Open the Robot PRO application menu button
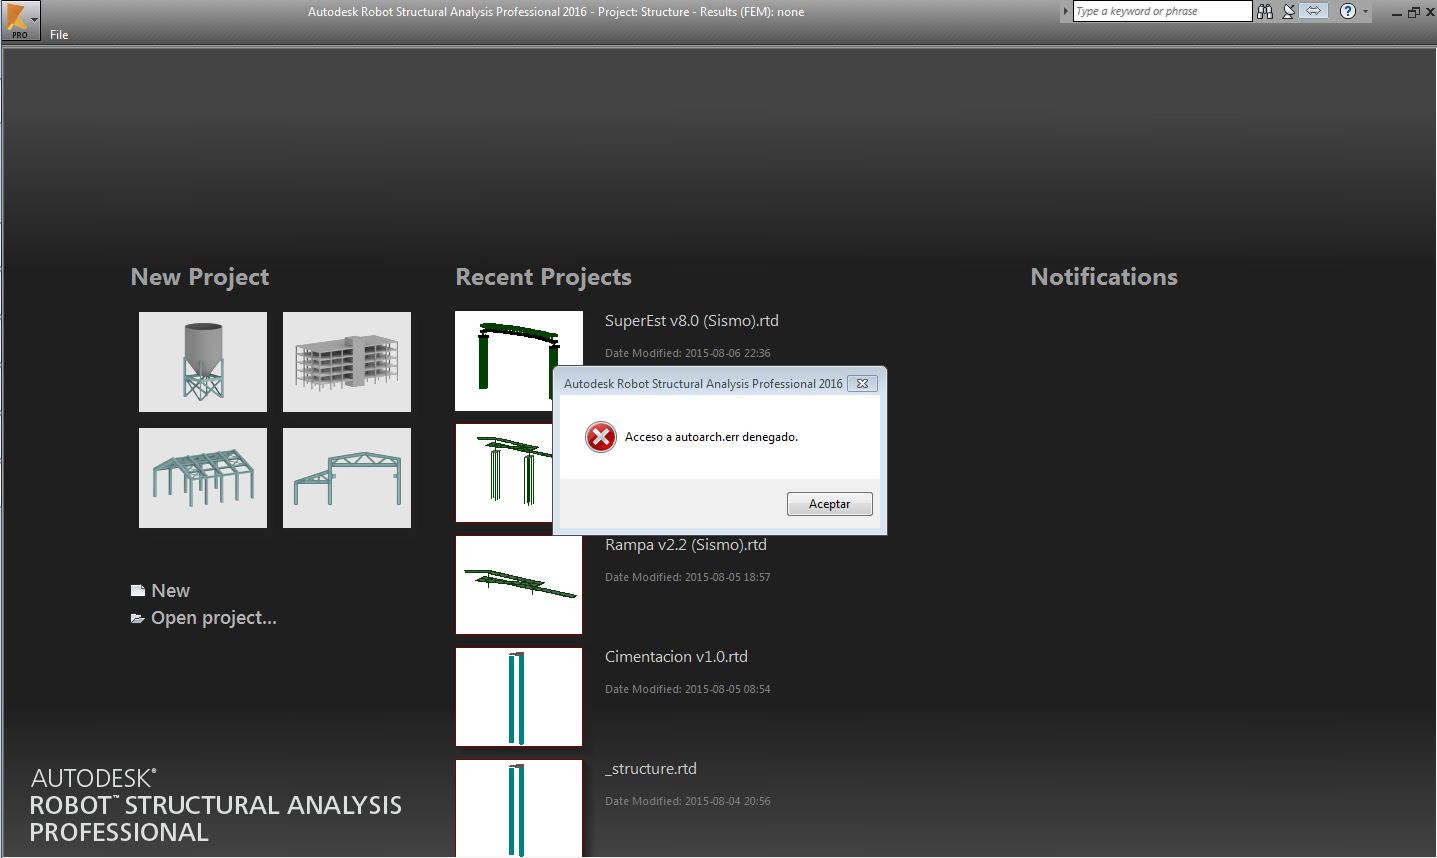The image size is (1437, 858). (20, 21)
